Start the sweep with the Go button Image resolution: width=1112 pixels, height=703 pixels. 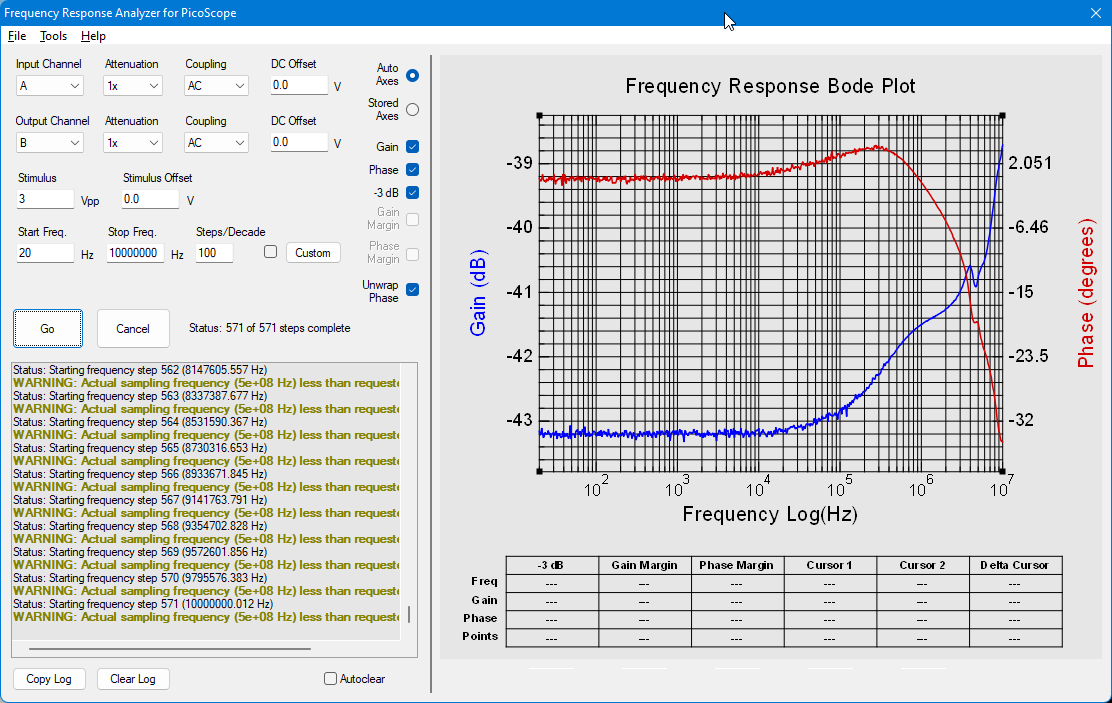click(48, 328)
